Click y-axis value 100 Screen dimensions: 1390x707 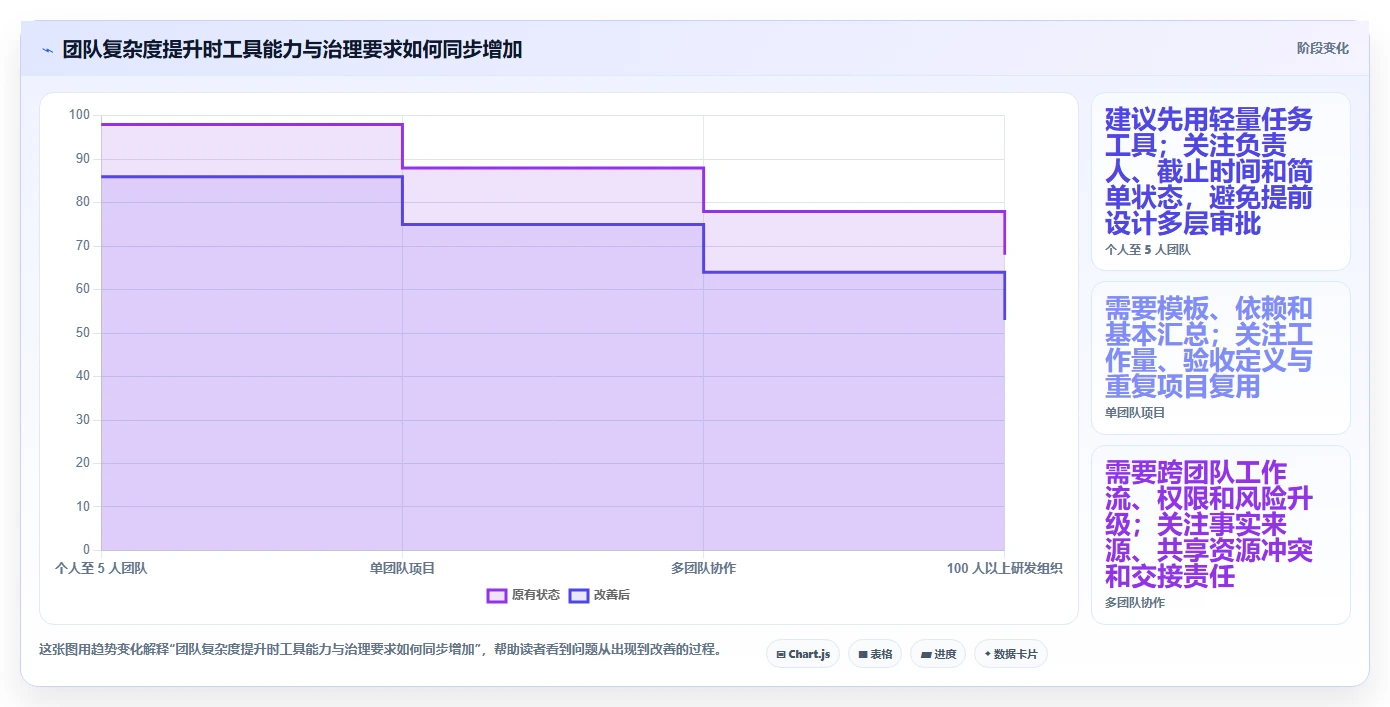click(x=80, y=115)
